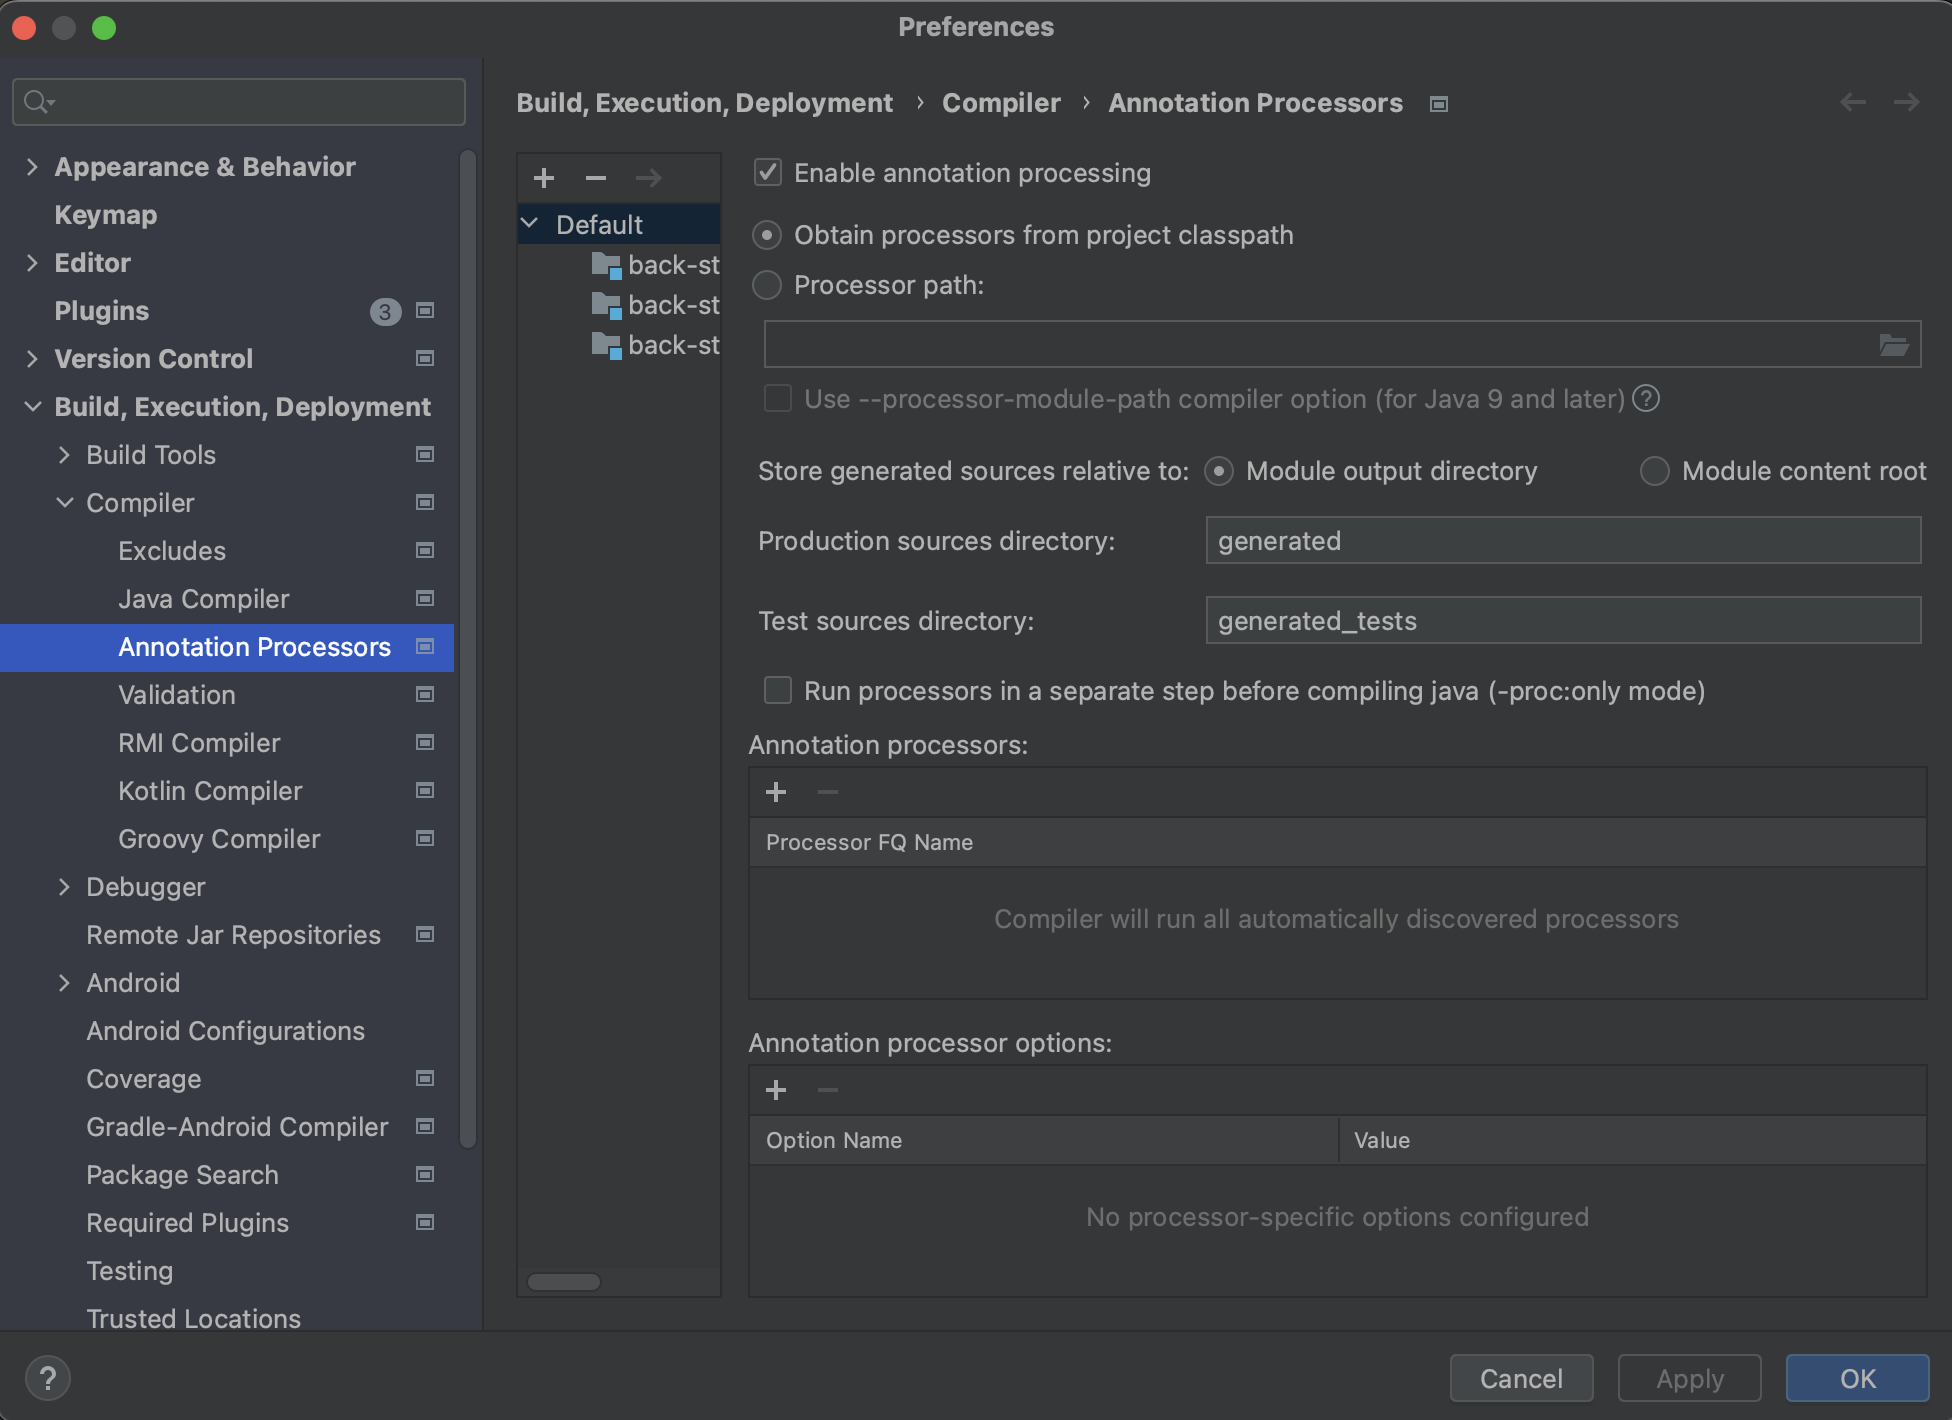Click project-level icon beside Annotation Processors breadcrumb
Image resolution: width=1952 pixels, height=1420 pixels.
click(1439, 104)
